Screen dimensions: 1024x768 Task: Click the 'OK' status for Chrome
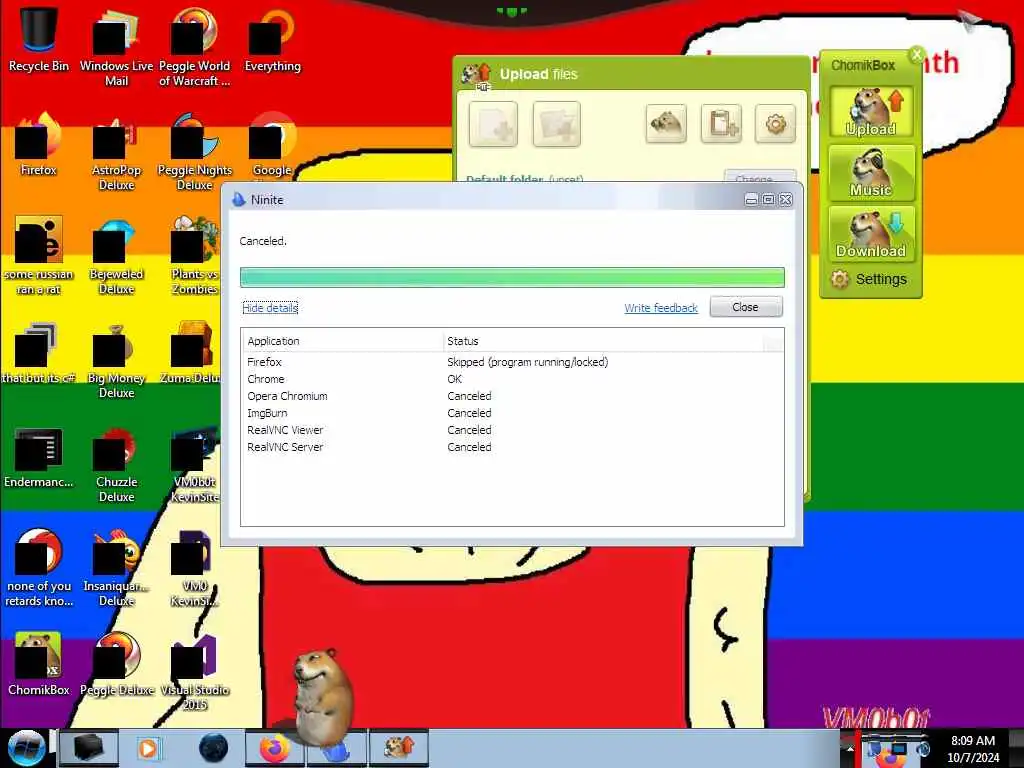tap(455, 379)
